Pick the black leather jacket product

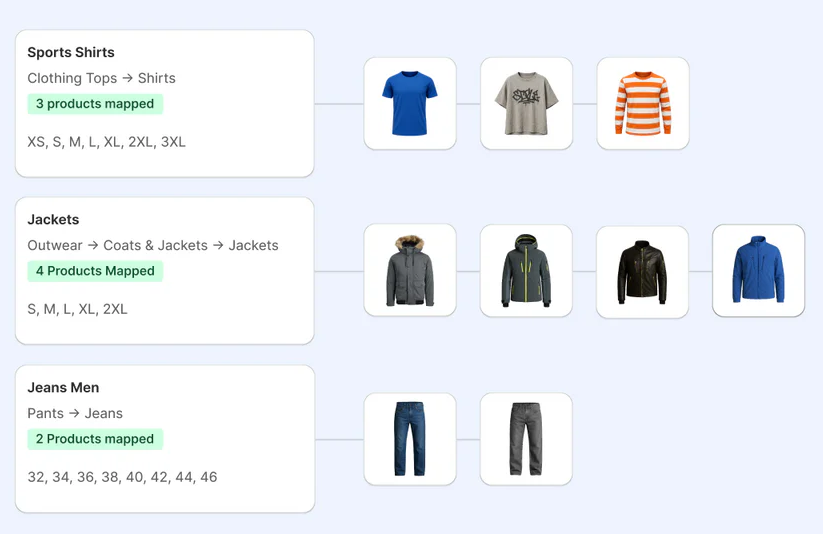[642, 272]
